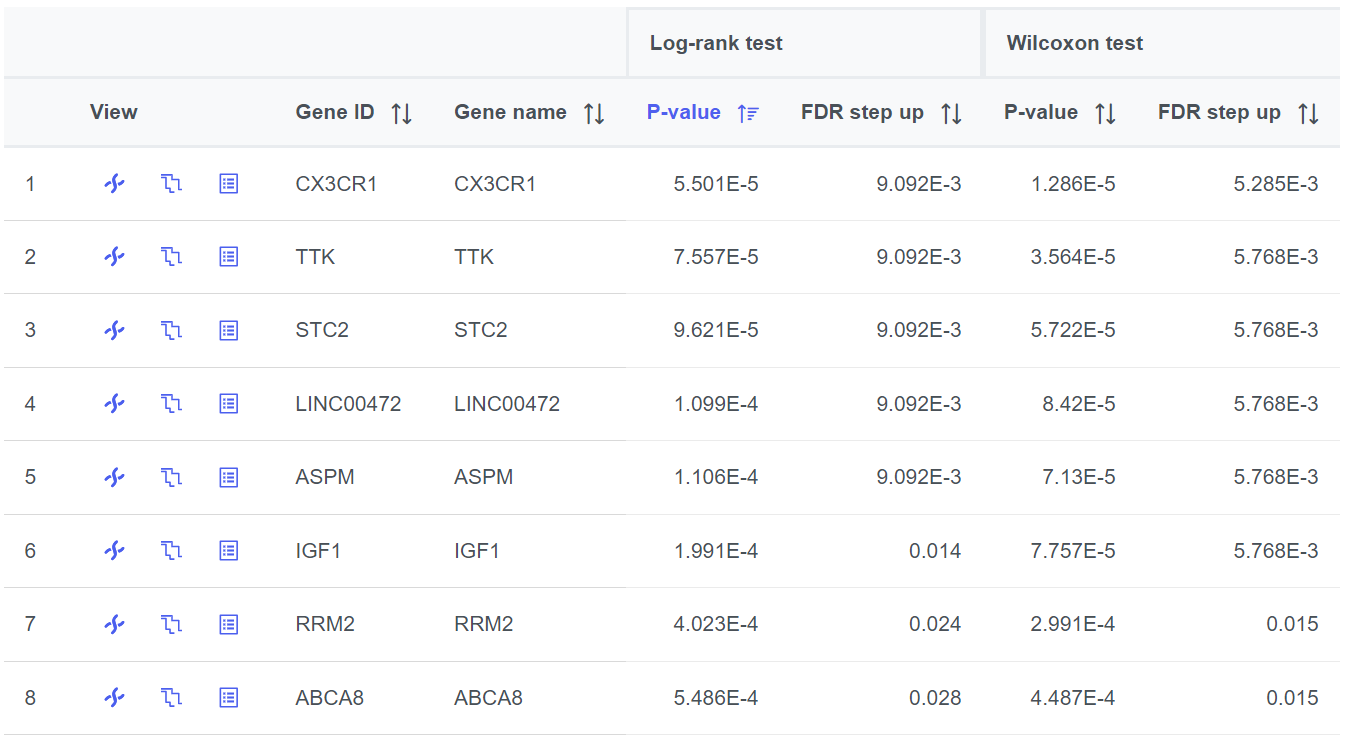This screenshot has height=738, width=1346.
Task: Open the details list icon for STC2
Action: pyautogui.click(x=229, y=330)
